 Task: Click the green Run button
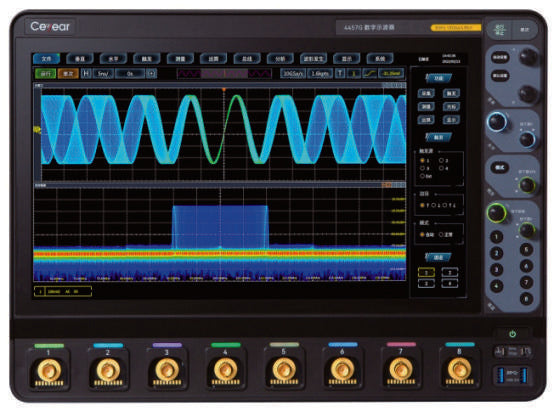(x=46, y=74)
